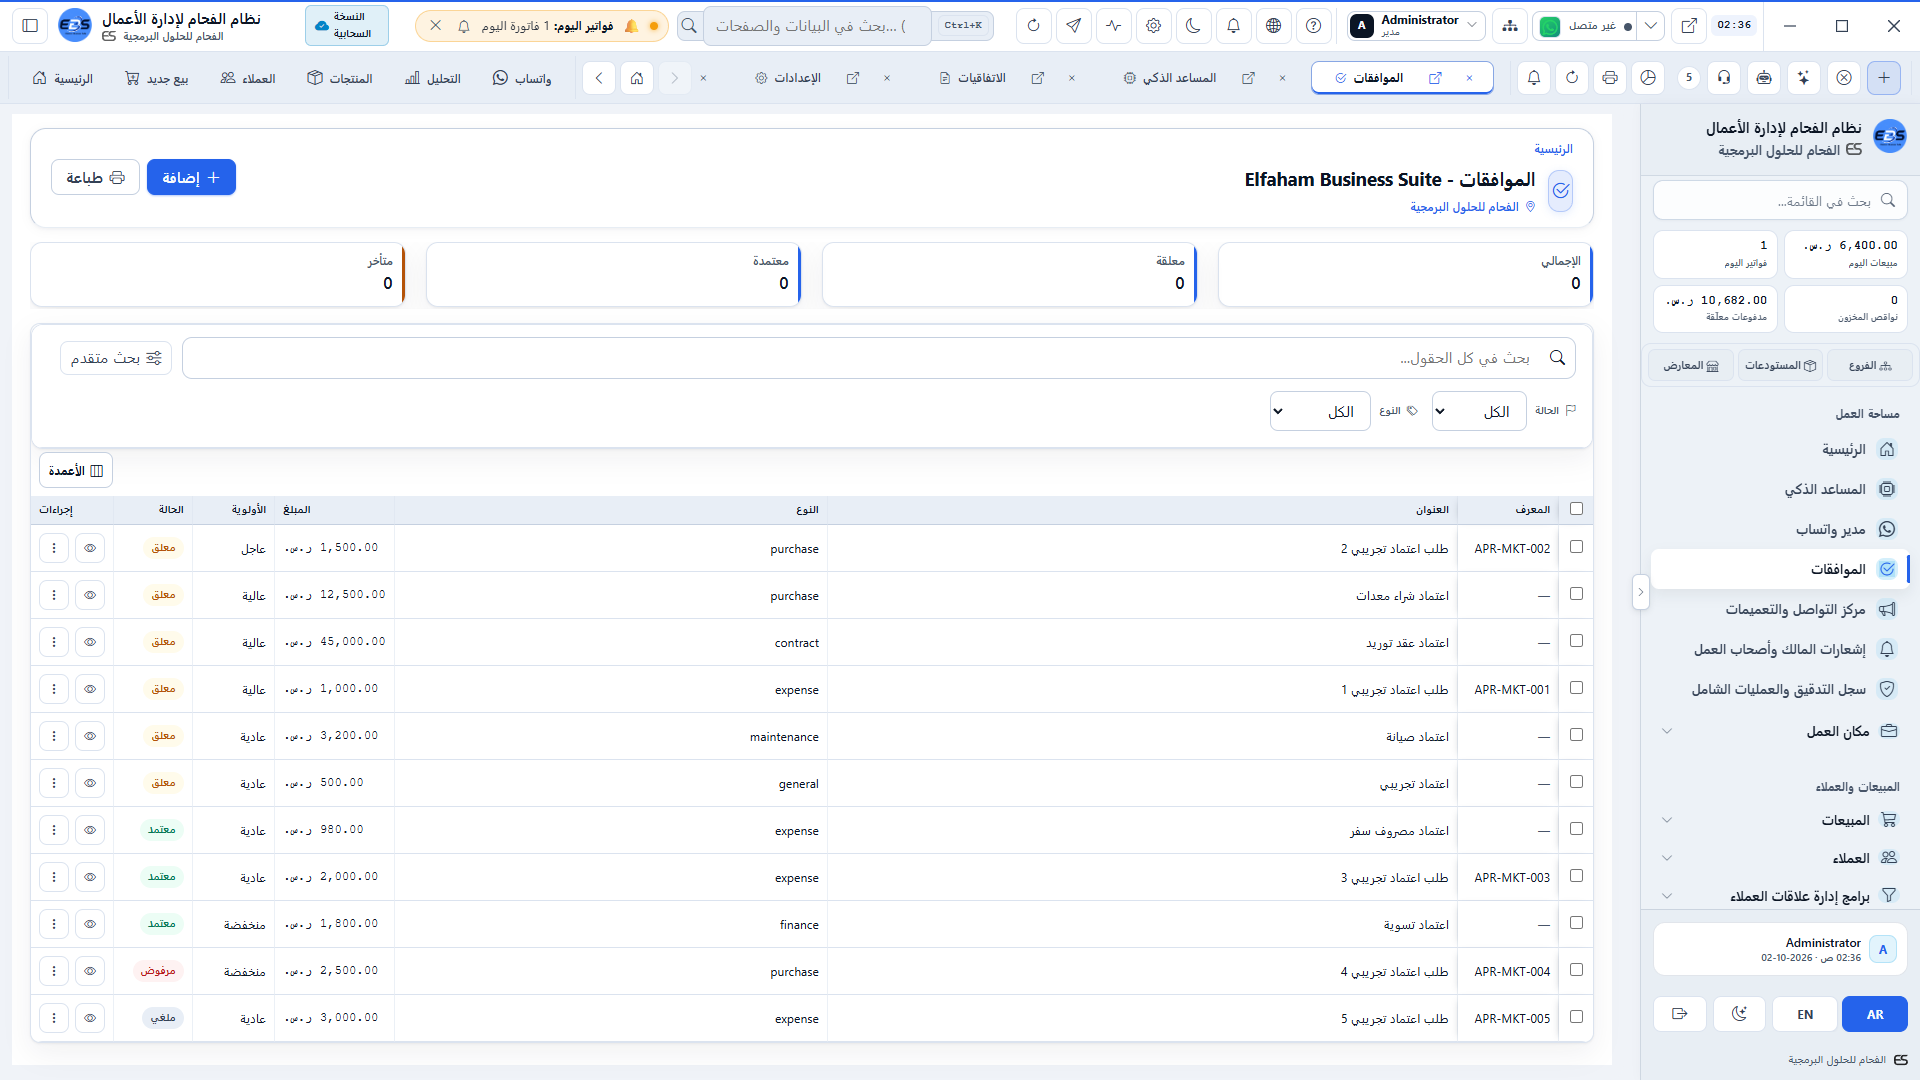Collapse sidebar using the edge chevron handle
Image resolution: width=1920 pixels, height=1080 pixels.
pos(1640,593)
